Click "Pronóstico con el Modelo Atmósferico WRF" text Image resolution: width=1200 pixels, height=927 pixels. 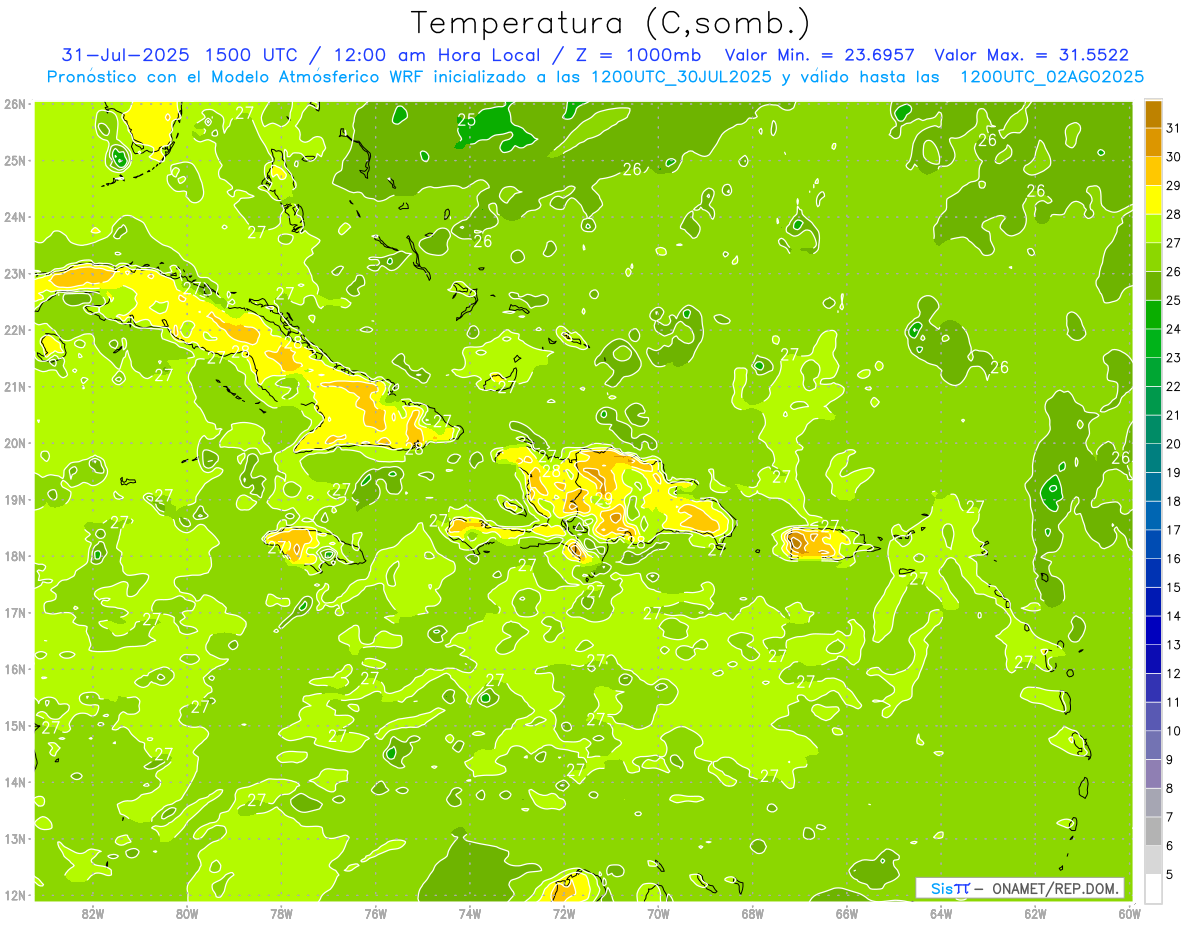coord(237,77)
